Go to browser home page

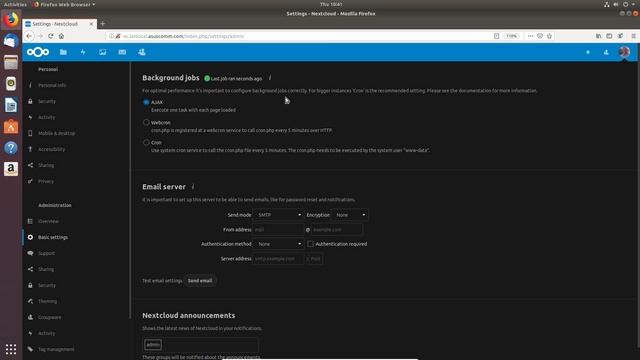pos(61,36)
